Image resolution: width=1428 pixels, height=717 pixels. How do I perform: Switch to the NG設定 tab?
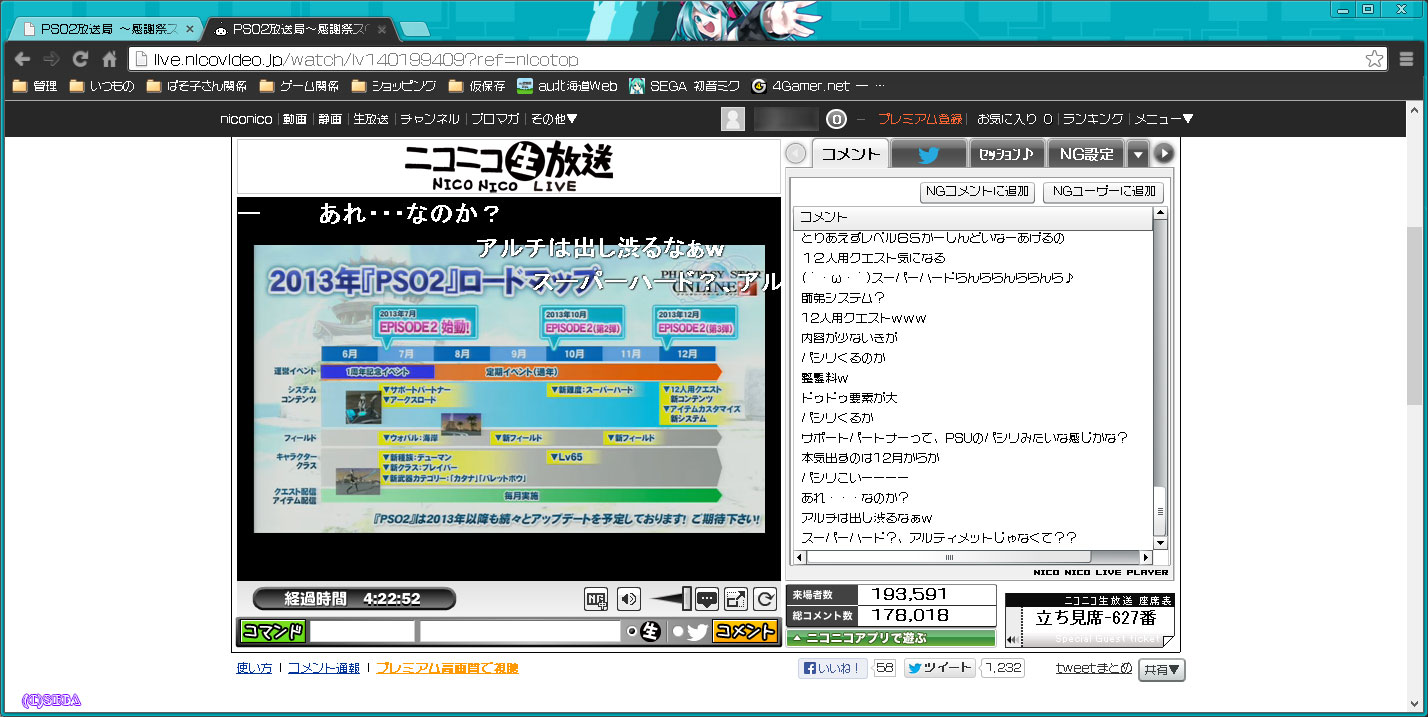pyautogui.click(x=1086, y=154)
